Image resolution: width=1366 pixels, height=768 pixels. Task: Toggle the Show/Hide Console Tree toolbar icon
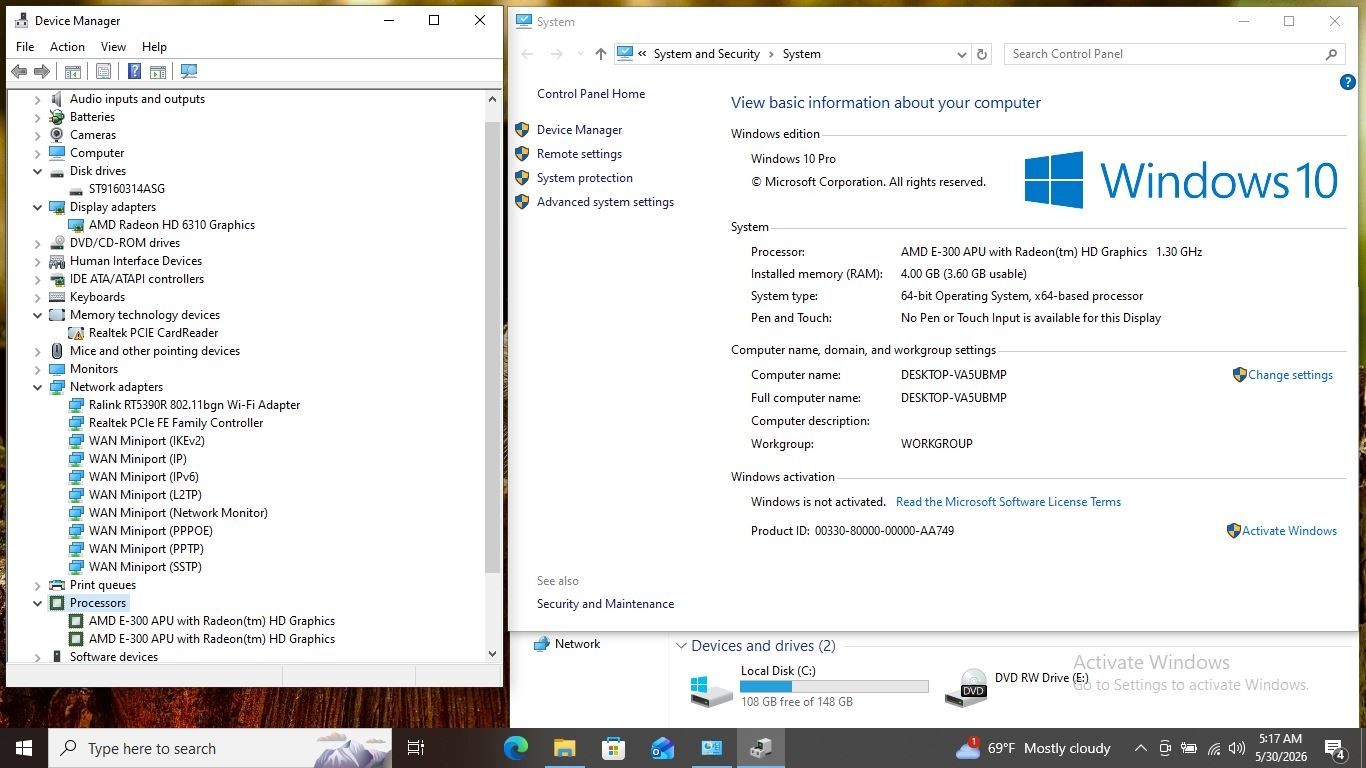pyautogui.click(x=72, y=71)
